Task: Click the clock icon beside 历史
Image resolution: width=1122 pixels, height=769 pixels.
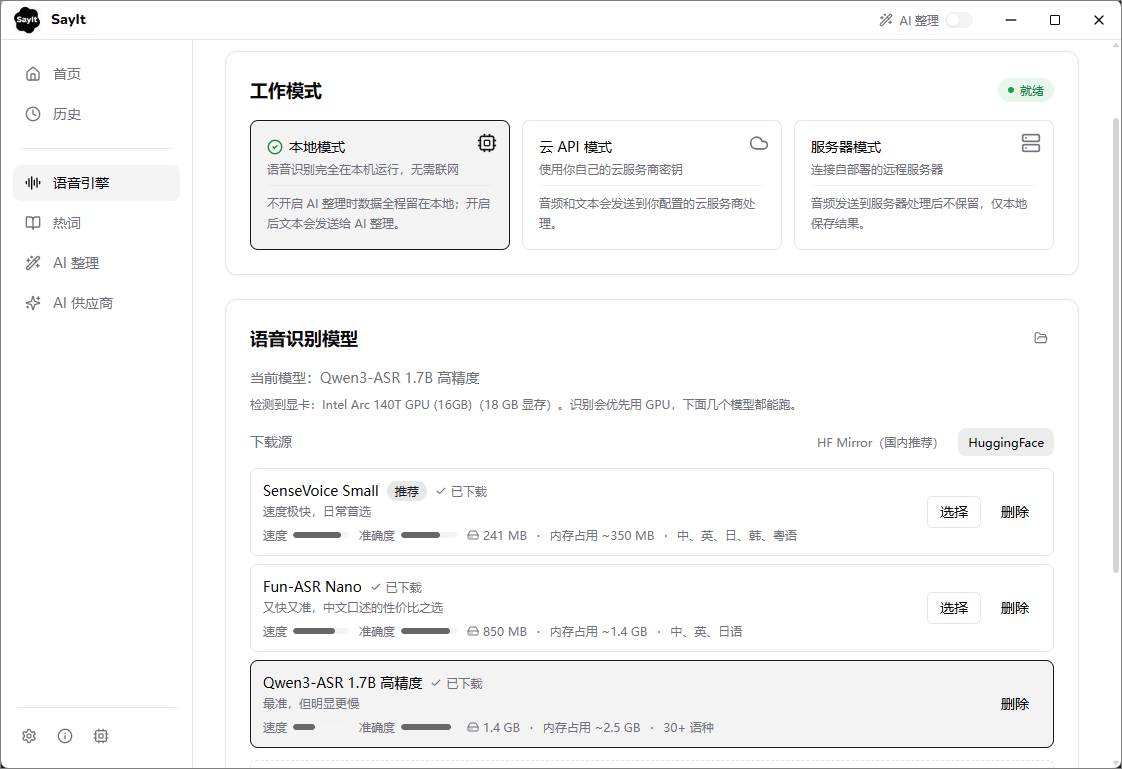Action: pyautogui.click(x=33, y=114)
